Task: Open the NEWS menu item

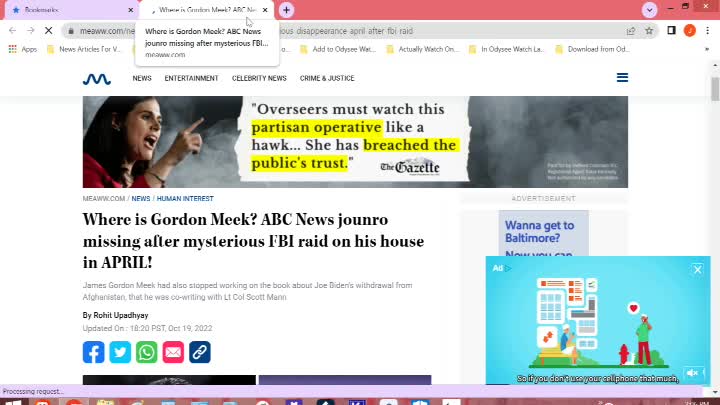Action: point(142,78)
